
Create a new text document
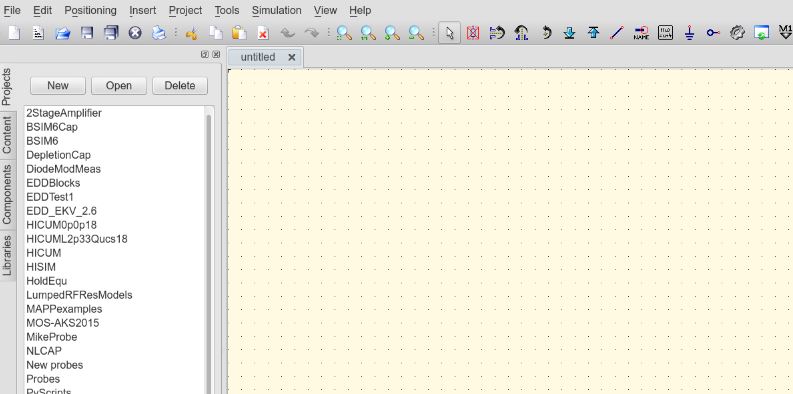click(38, 33)
